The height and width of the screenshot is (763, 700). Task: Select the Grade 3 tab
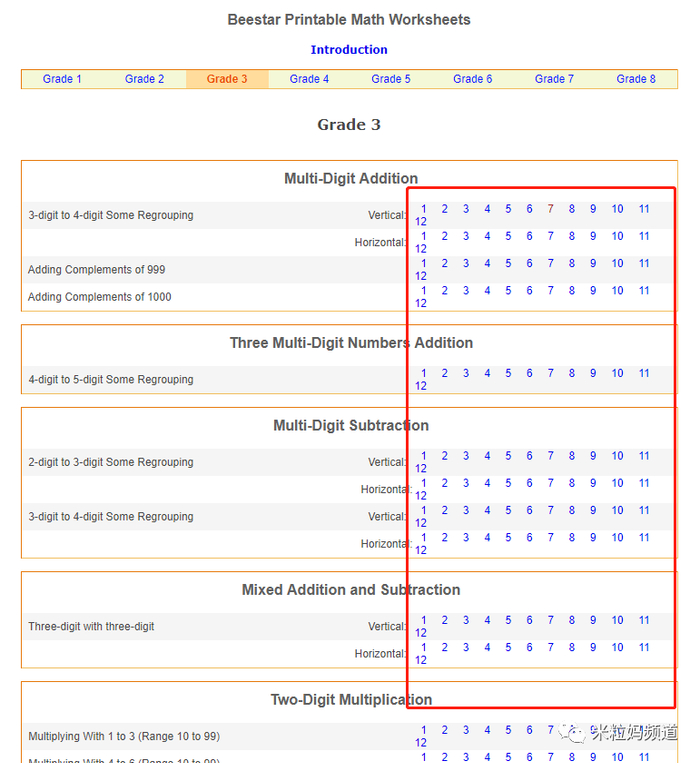coord(227,79)
